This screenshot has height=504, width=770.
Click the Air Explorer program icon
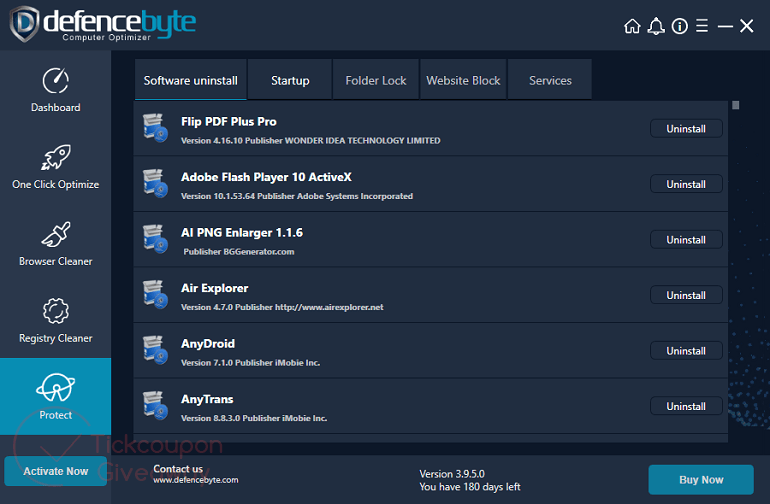[x=155, y=295]
